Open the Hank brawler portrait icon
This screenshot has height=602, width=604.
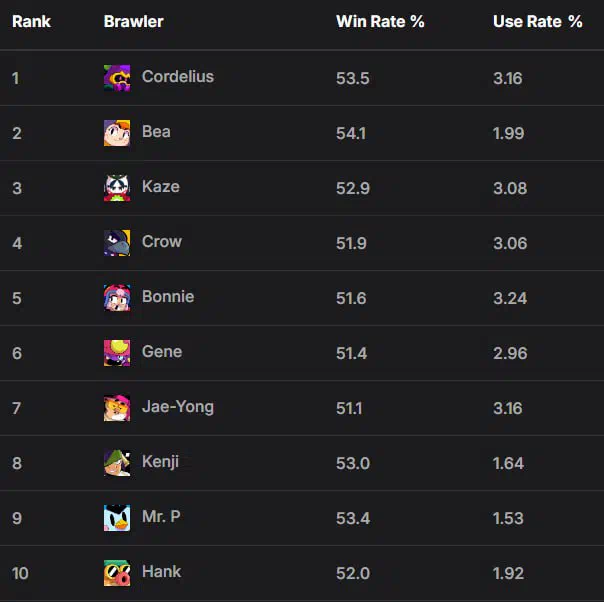pyautogui.click(x=117, y=573)
